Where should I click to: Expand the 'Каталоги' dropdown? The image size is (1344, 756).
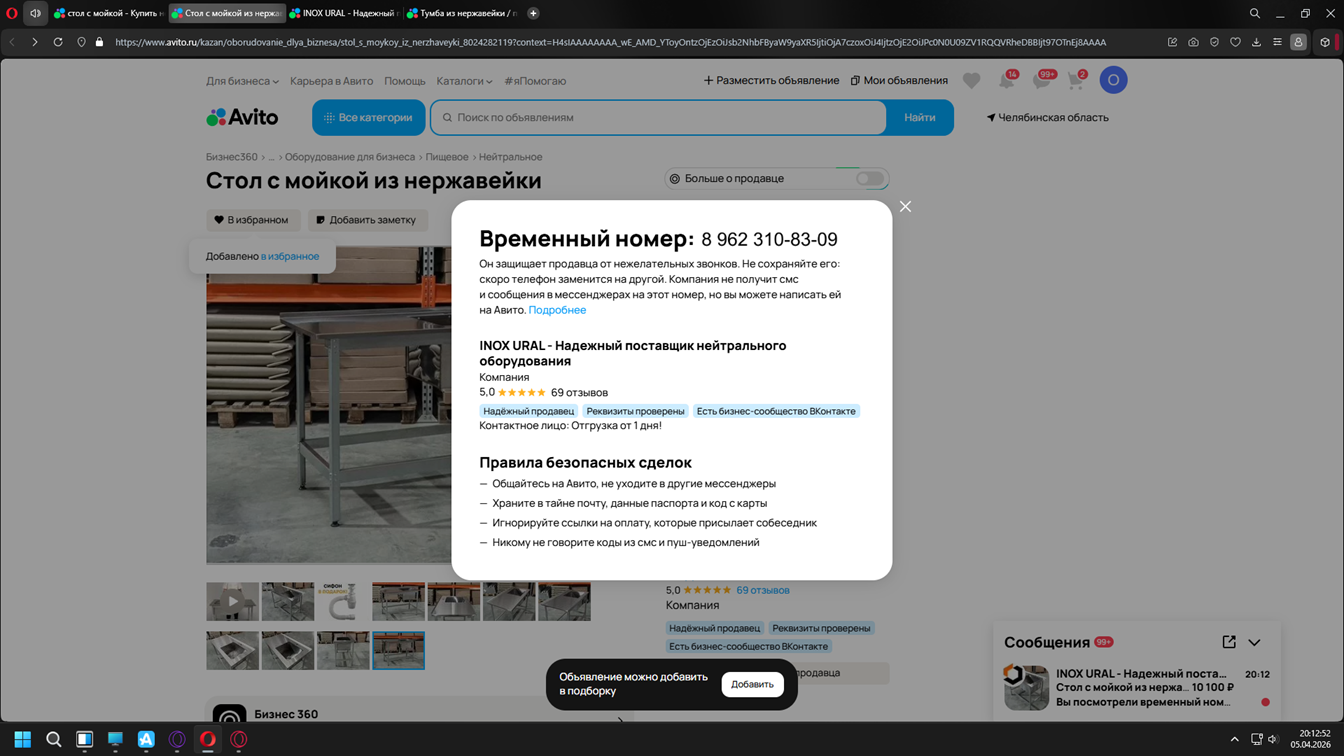pos(464,81)
